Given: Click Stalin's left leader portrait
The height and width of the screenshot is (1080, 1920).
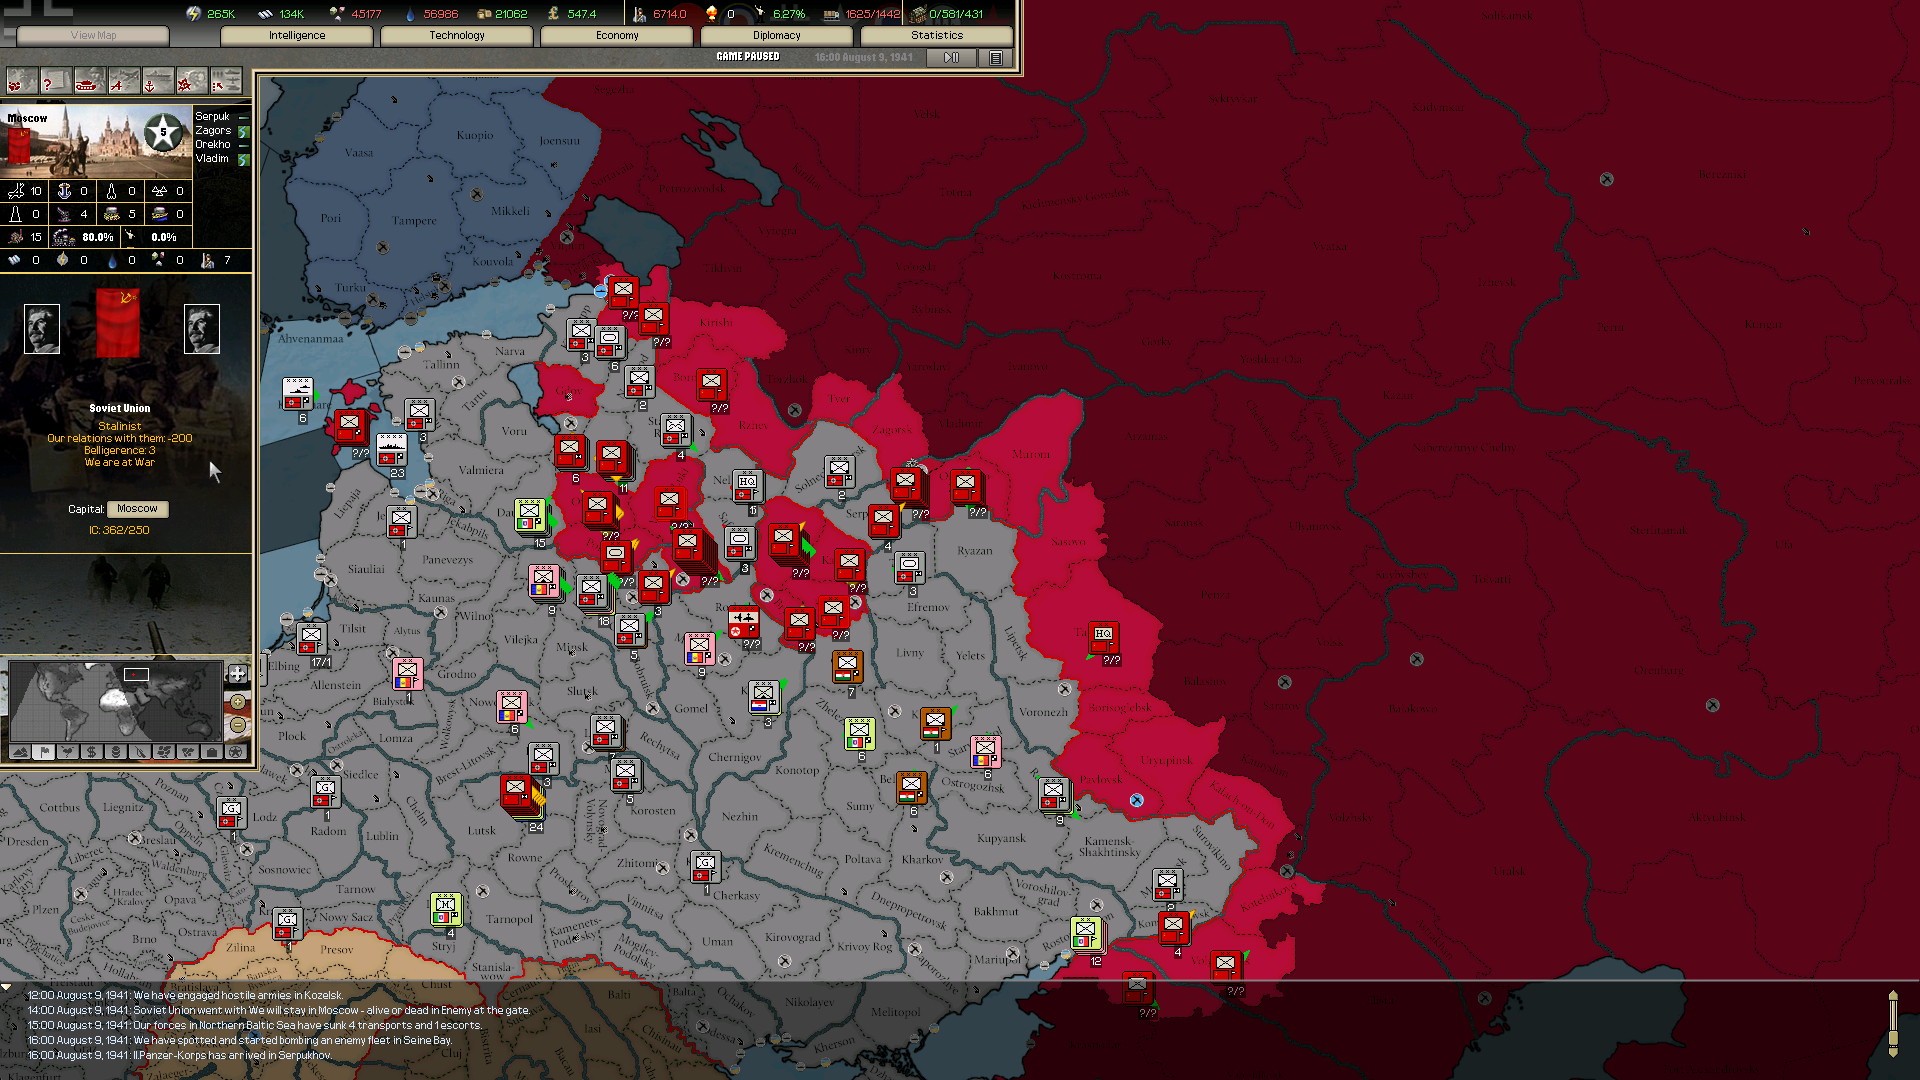Looking at the screenshot, I should click(x=42, y=329).
